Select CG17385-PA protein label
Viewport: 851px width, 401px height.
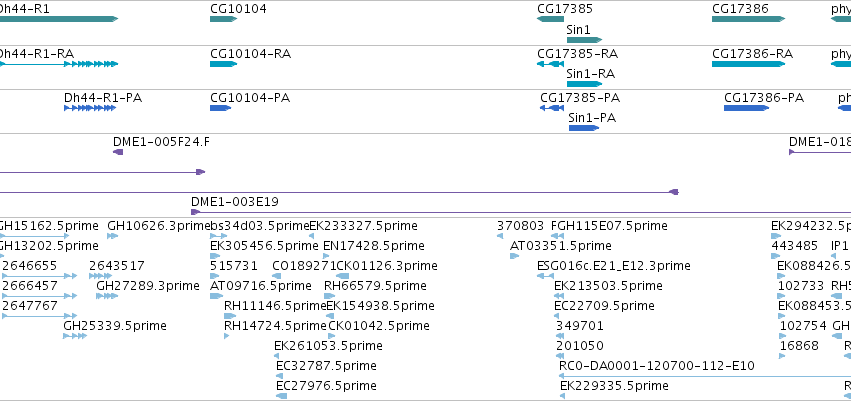coord(580,98)
